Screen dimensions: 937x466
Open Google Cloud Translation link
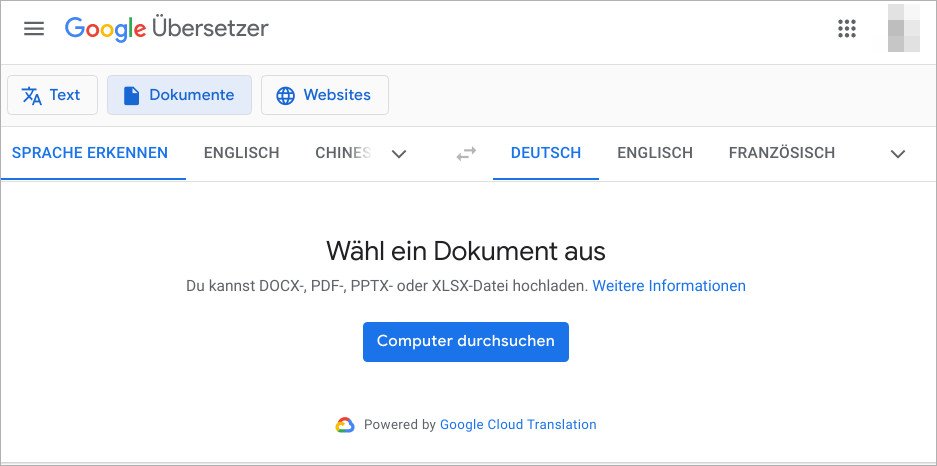click(518, 425)
